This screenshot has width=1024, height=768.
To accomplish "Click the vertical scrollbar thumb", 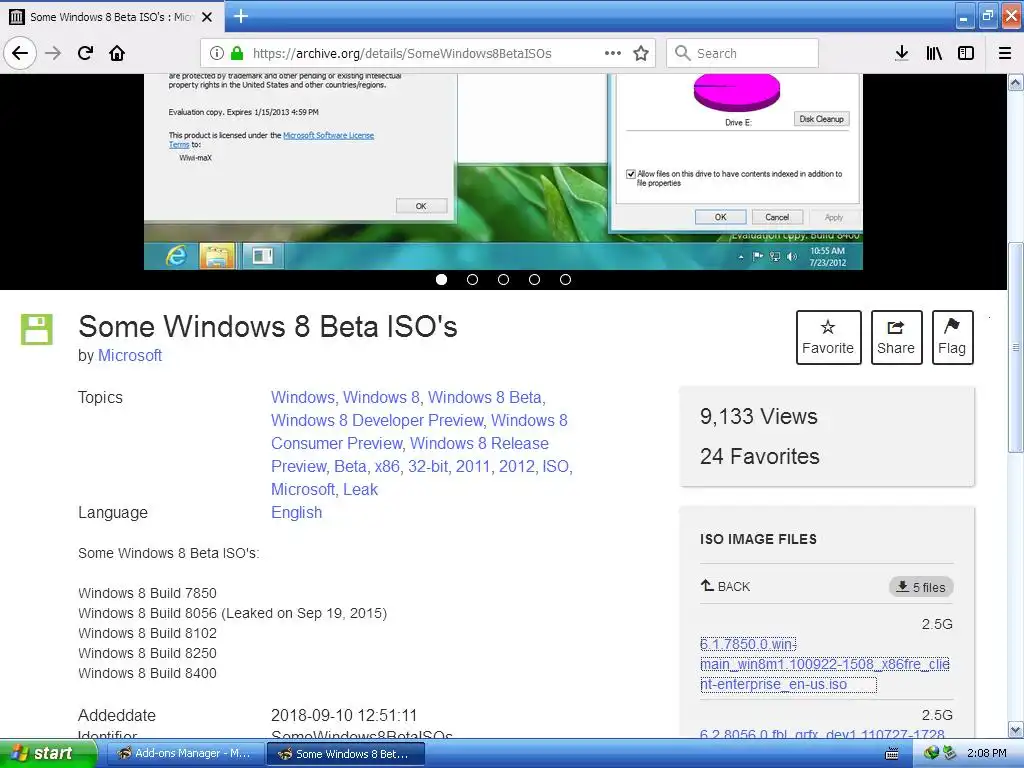I will point(1016,347).
